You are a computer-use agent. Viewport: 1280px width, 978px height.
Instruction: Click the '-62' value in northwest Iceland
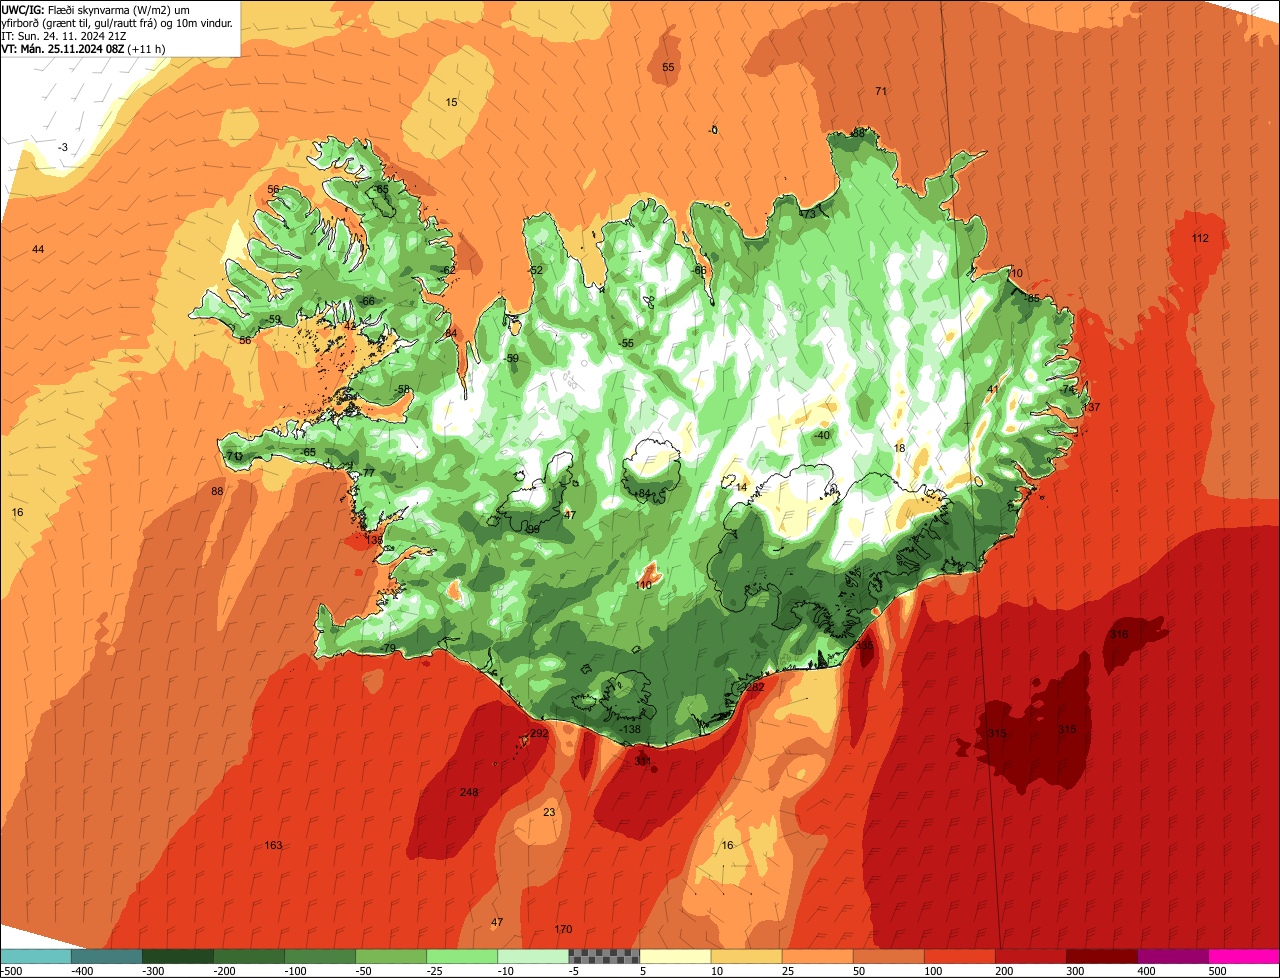point(447,270)
